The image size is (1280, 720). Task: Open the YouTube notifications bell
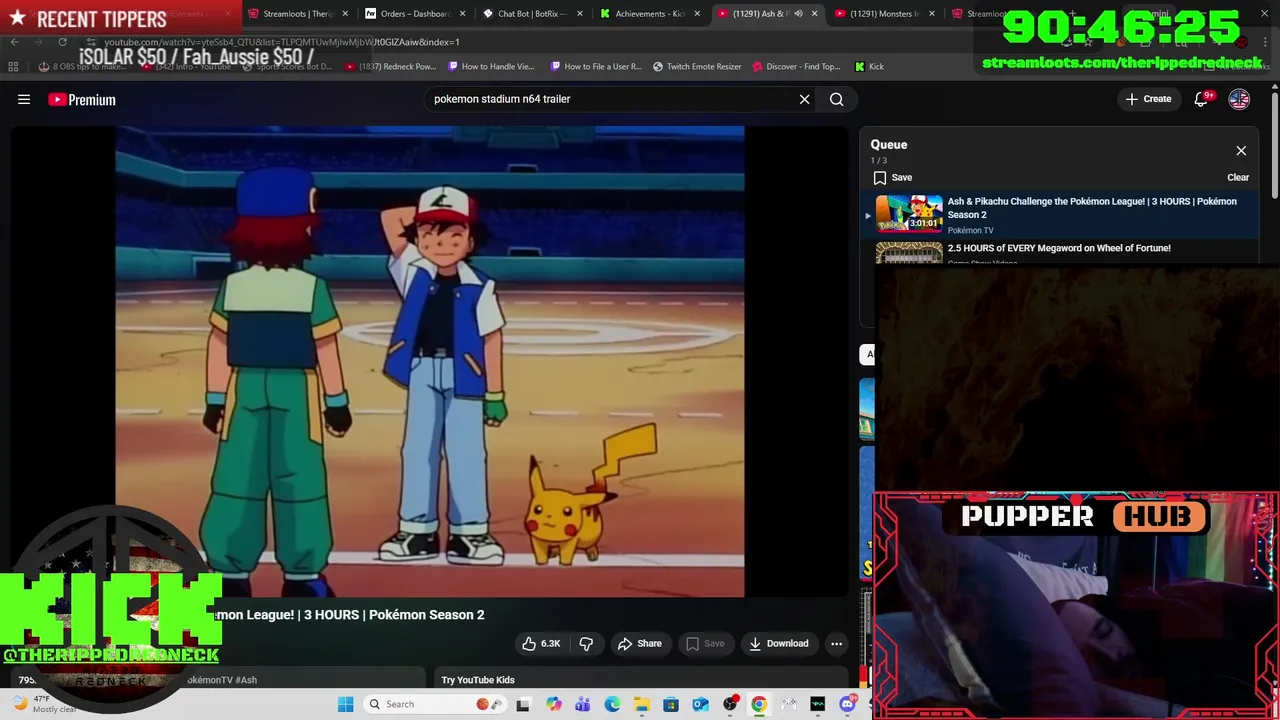pyautogui.click(x=1202, y=99)
